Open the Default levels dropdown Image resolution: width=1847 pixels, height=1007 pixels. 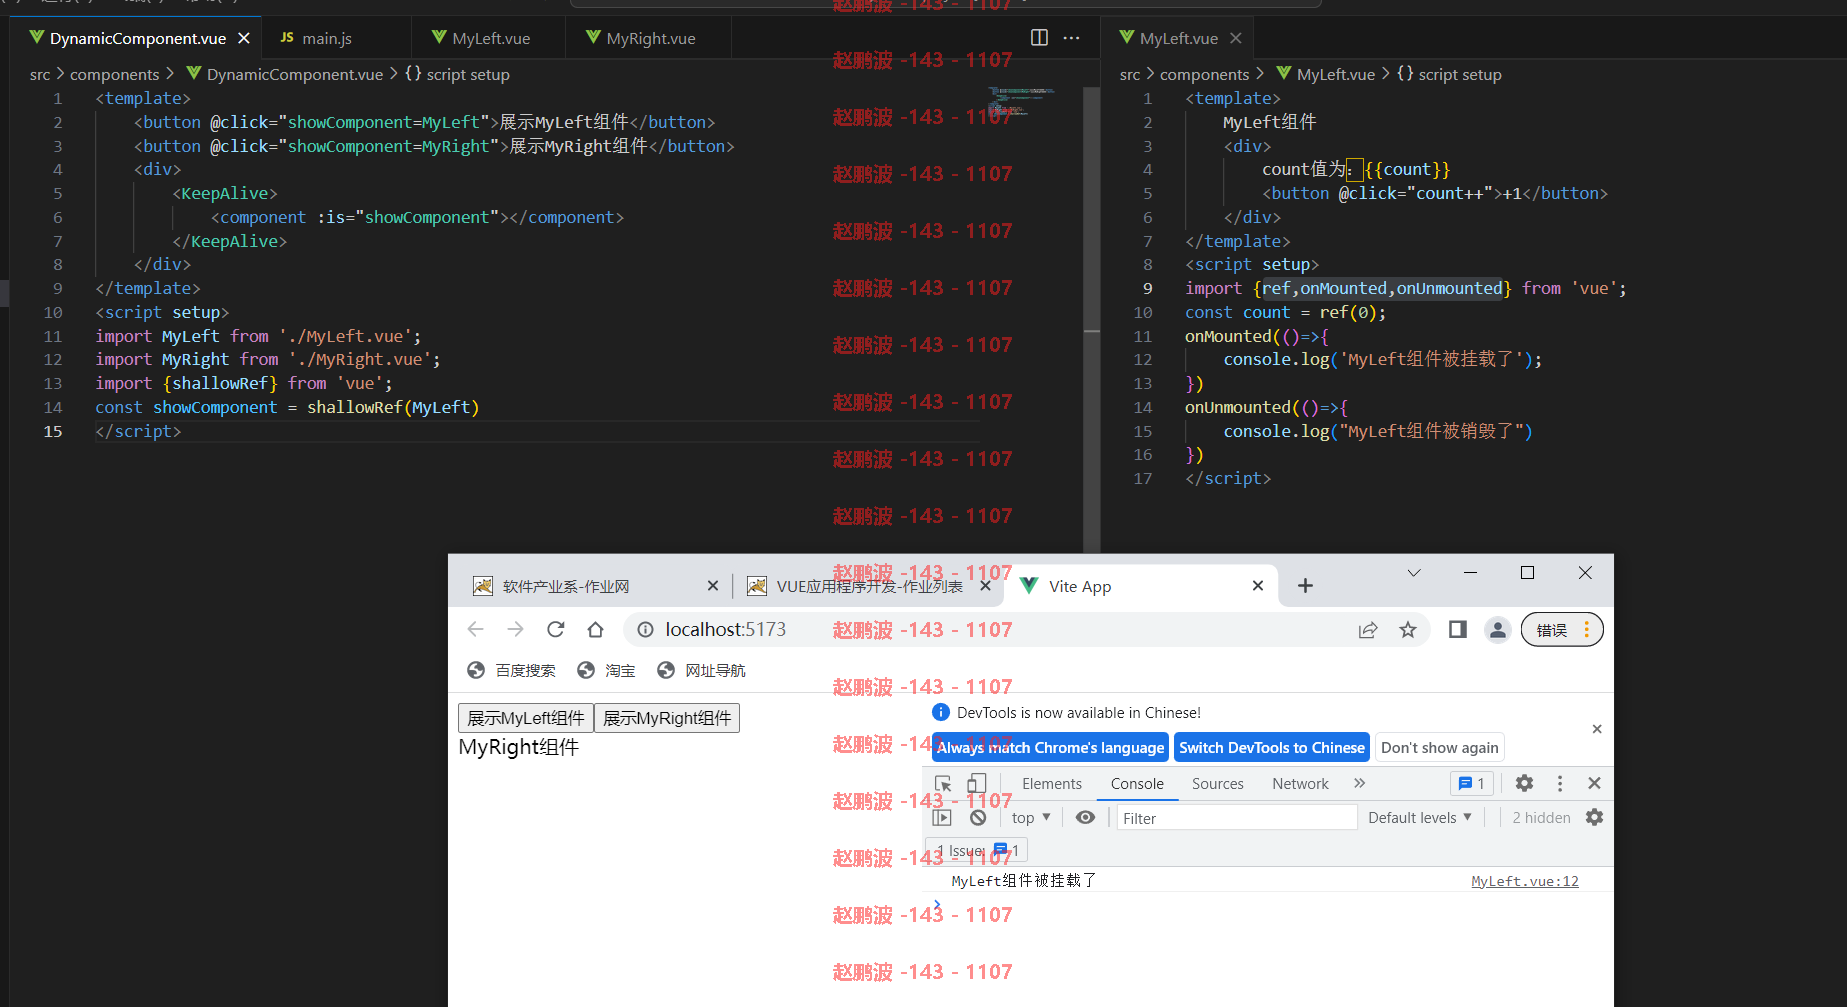coord(1419,817)
